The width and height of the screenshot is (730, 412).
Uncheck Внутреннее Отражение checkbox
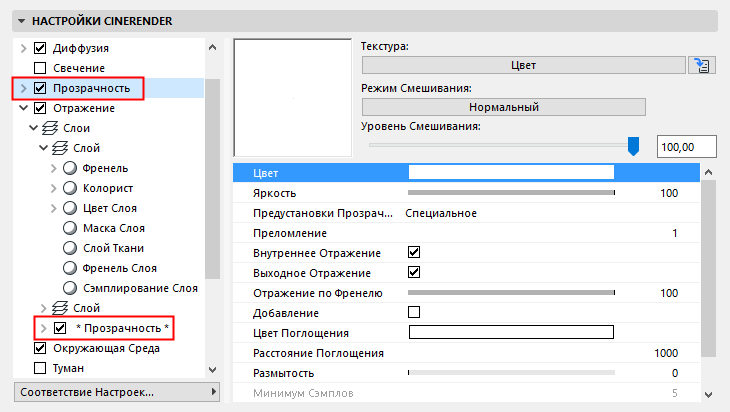point(414,253)
